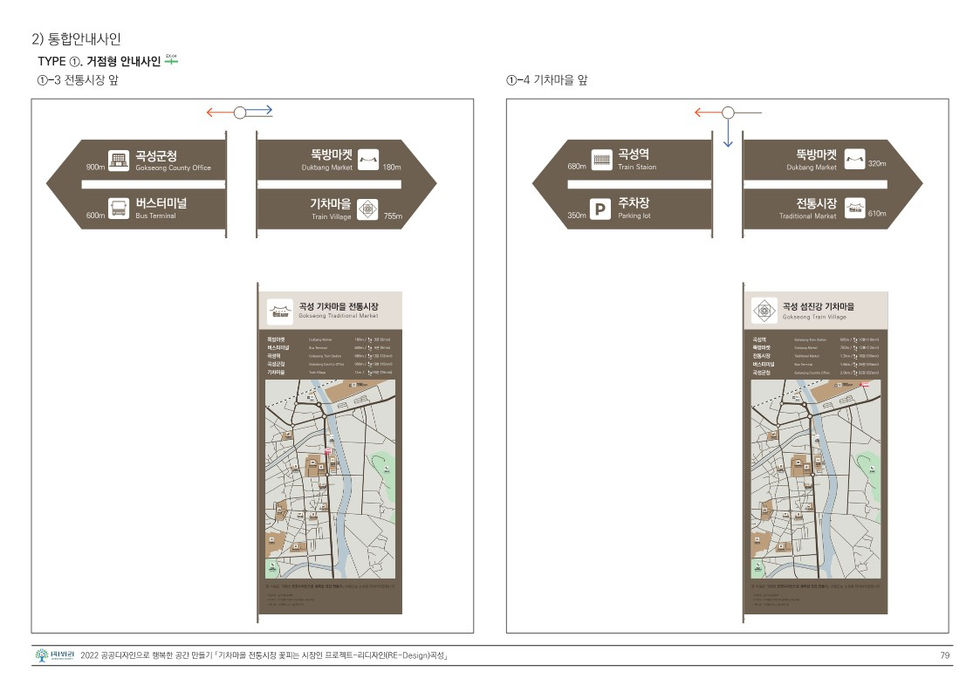This screenshot has width=980, height=692.
Task: Click the Dukbang Market icon beside 320m
Action: [x=854, y=159]
